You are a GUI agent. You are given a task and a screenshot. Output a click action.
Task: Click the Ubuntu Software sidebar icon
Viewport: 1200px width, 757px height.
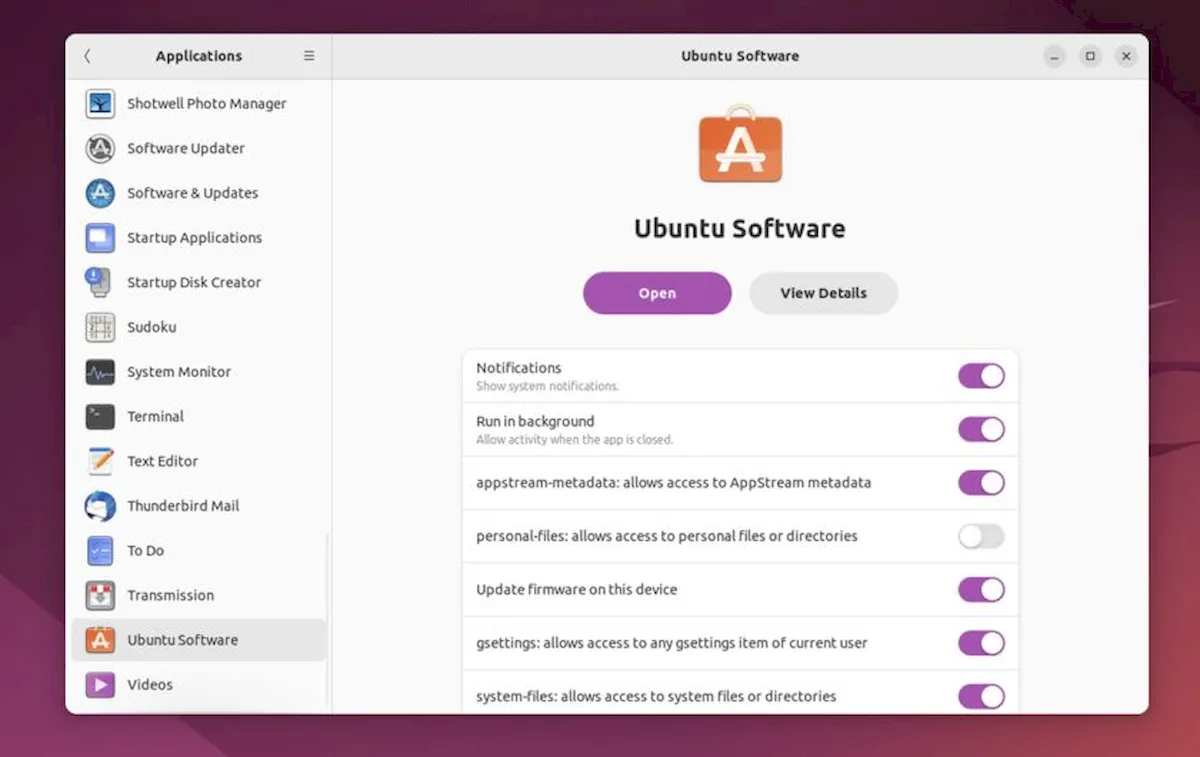(100, 640)
